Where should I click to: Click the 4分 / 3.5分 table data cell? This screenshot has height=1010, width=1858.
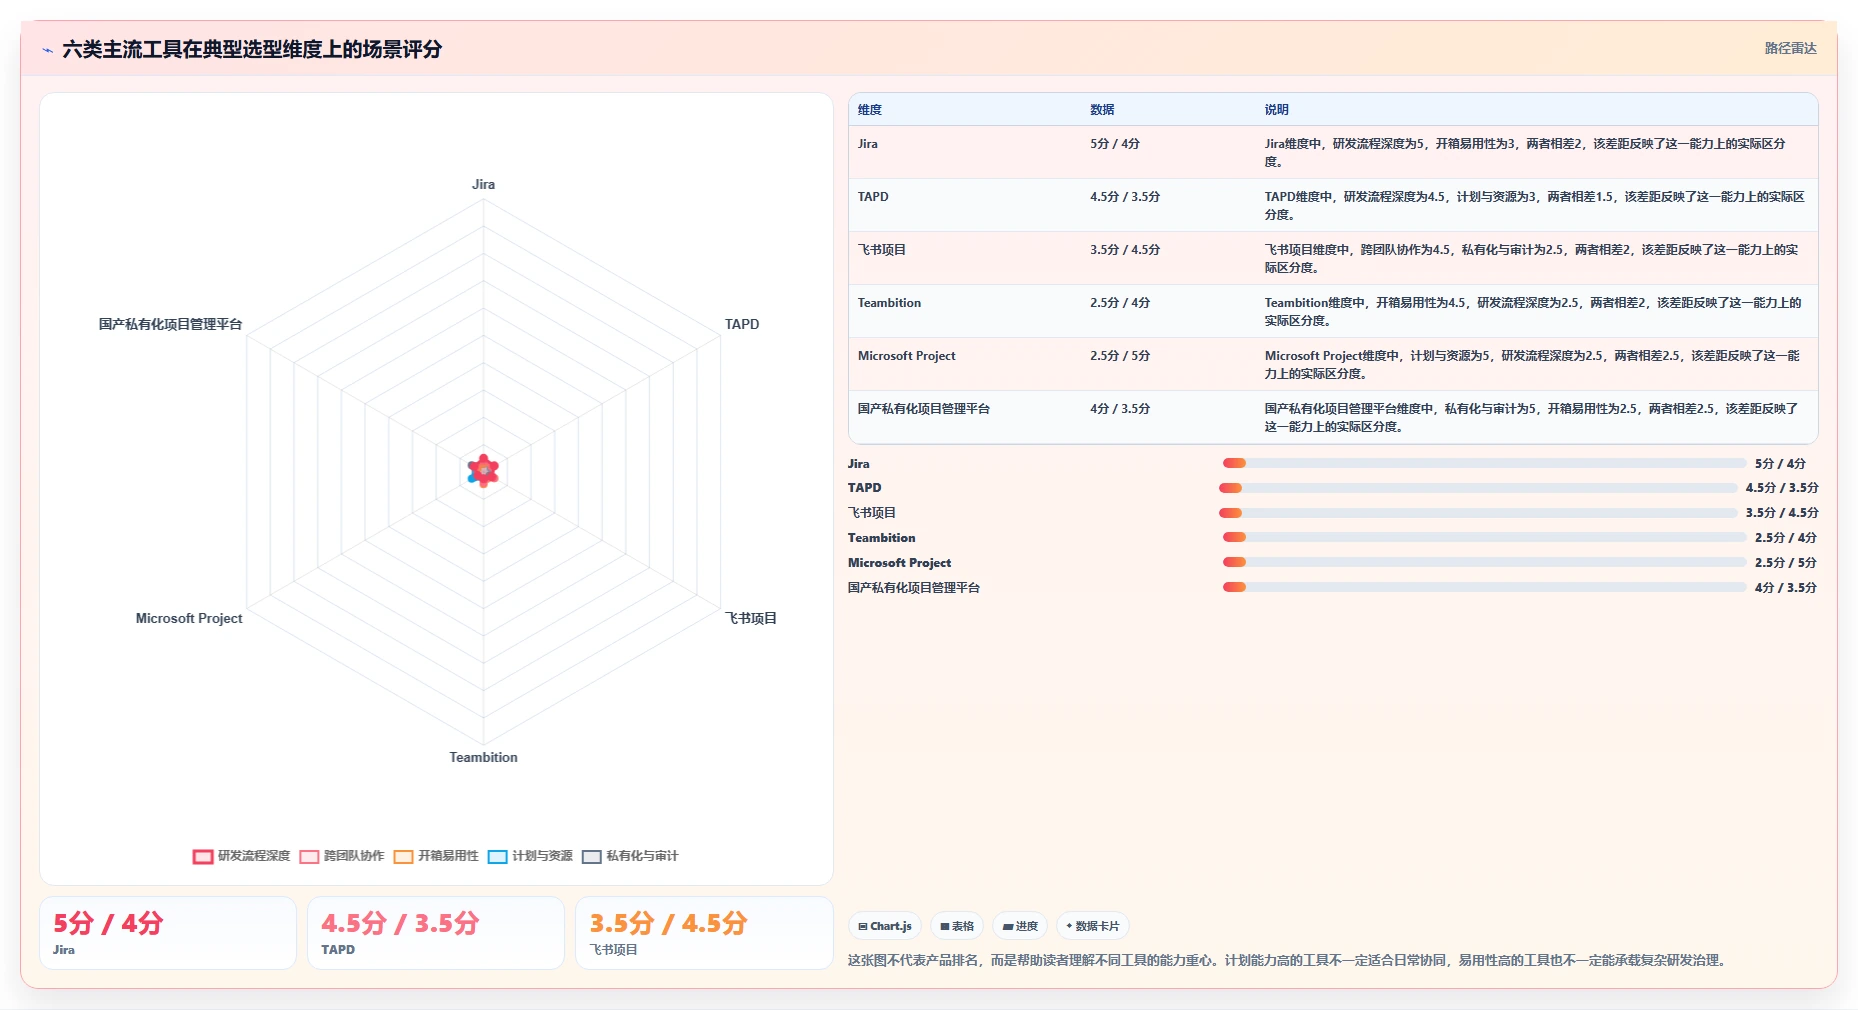[x=1120, y=409]
